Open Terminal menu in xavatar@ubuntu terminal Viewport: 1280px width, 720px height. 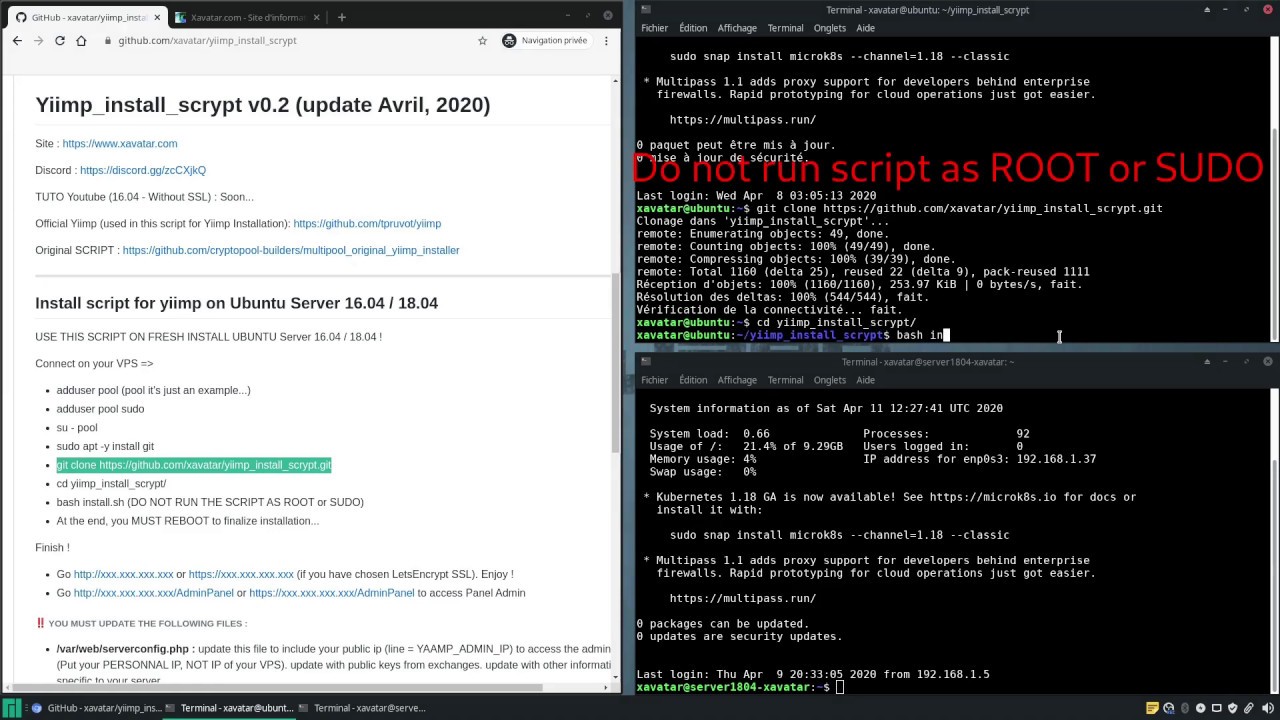pos(785,28)
